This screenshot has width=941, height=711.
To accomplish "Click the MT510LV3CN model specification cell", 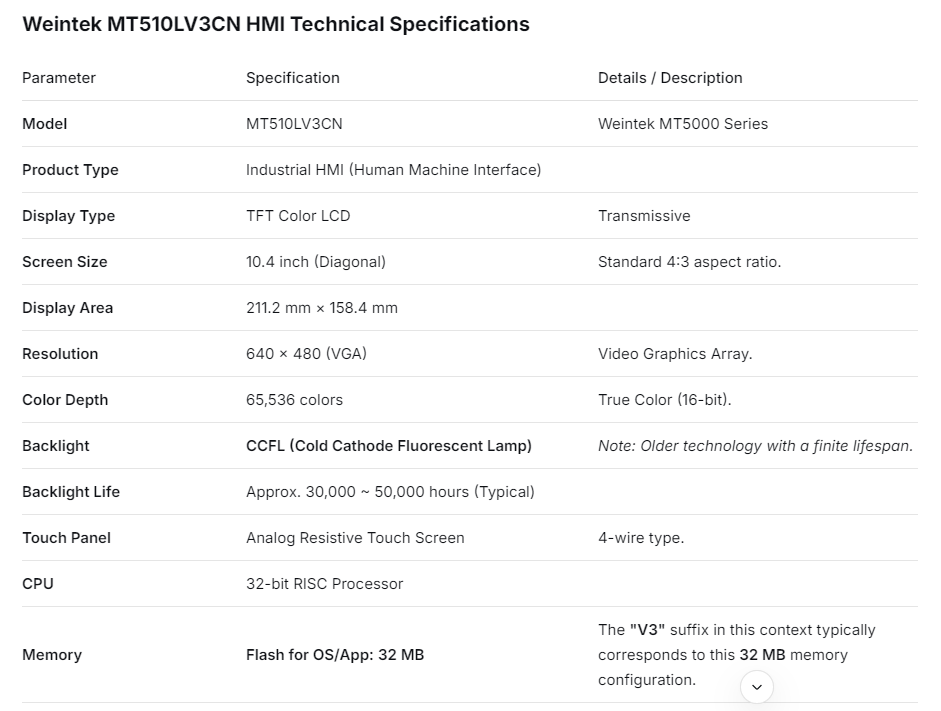I will click(x=294, y=124).
